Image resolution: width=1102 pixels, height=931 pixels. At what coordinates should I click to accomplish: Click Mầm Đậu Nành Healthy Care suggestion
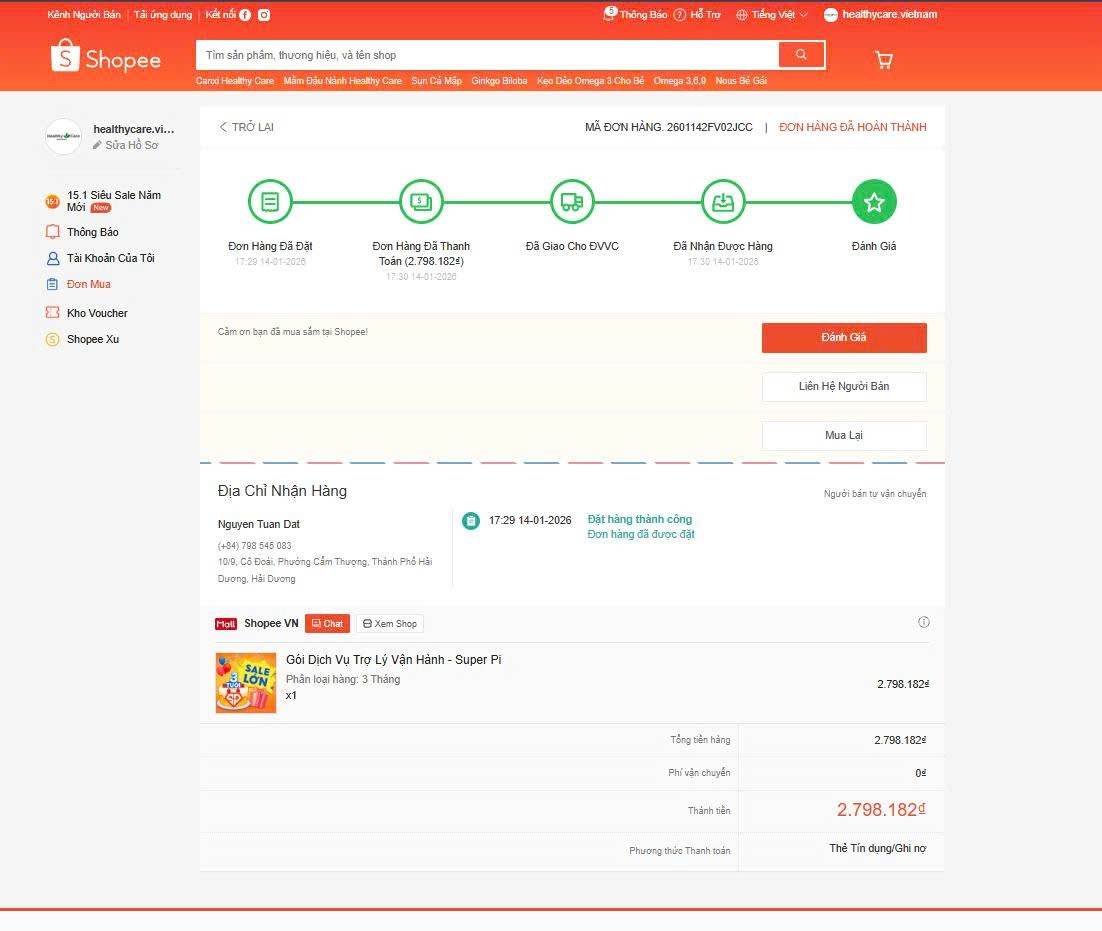343,81
